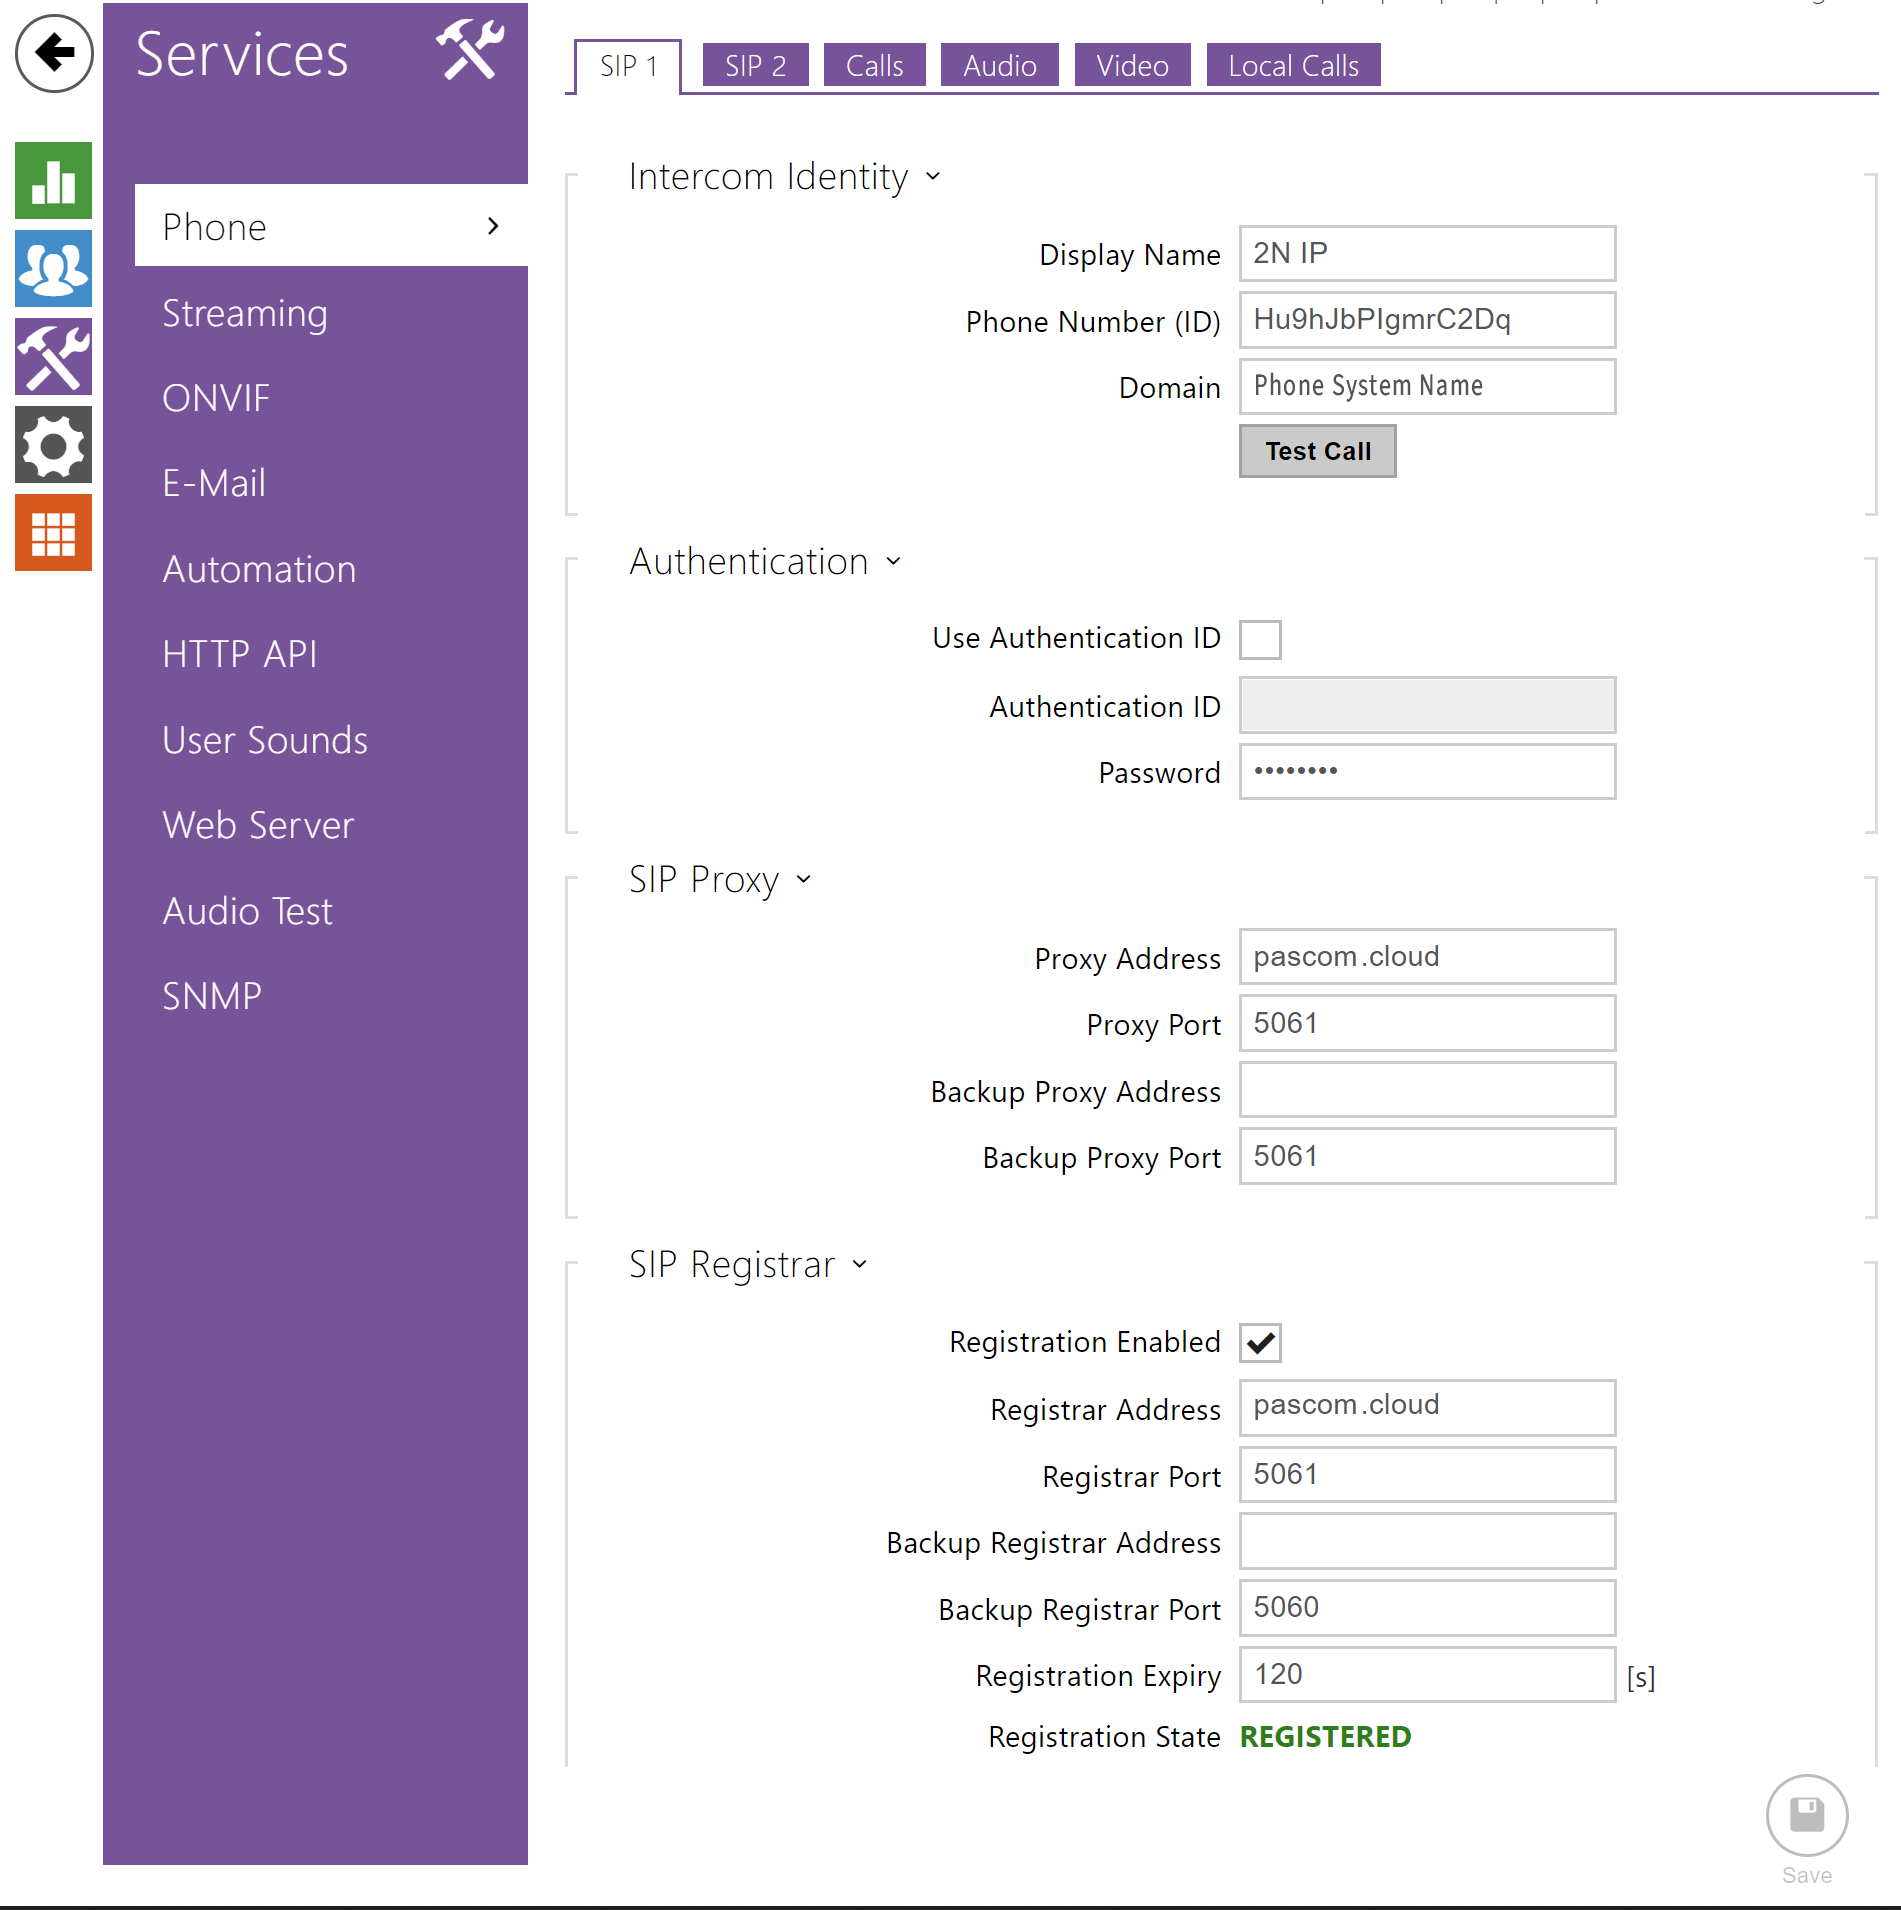Collapse the SIP Registrar section

pos(859,1265)
